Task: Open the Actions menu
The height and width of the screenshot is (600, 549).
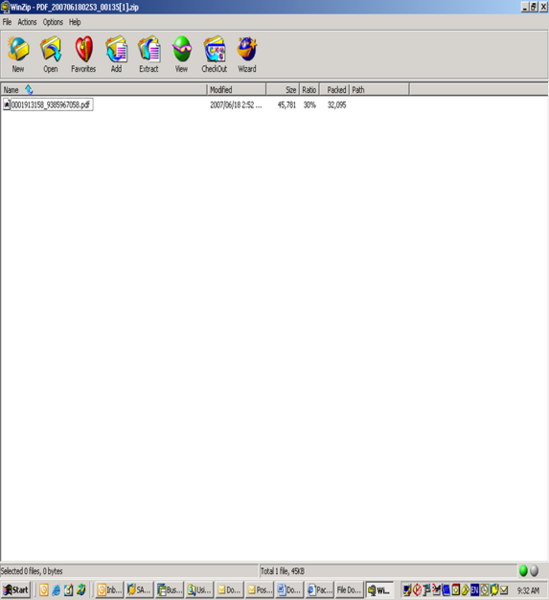Action: pyautogui.click(x=27, y=22)
